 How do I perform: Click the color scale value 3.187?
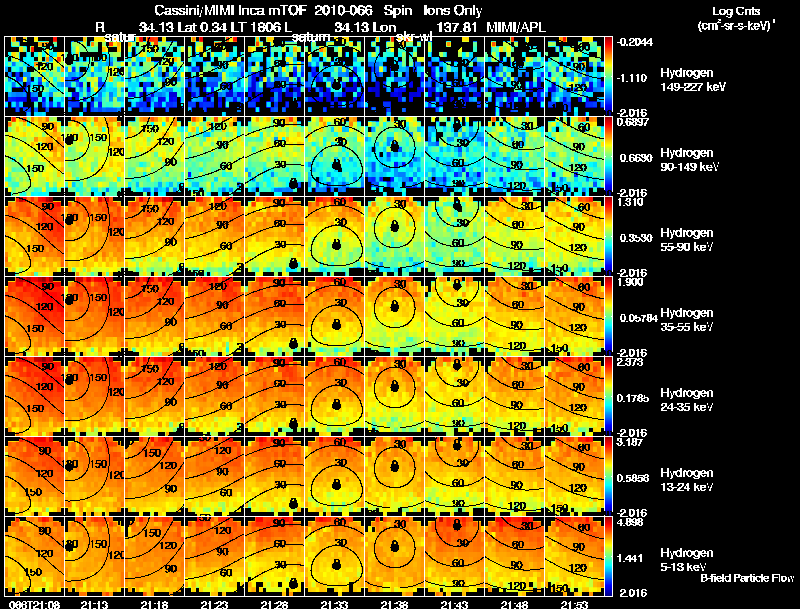point(631,442)
